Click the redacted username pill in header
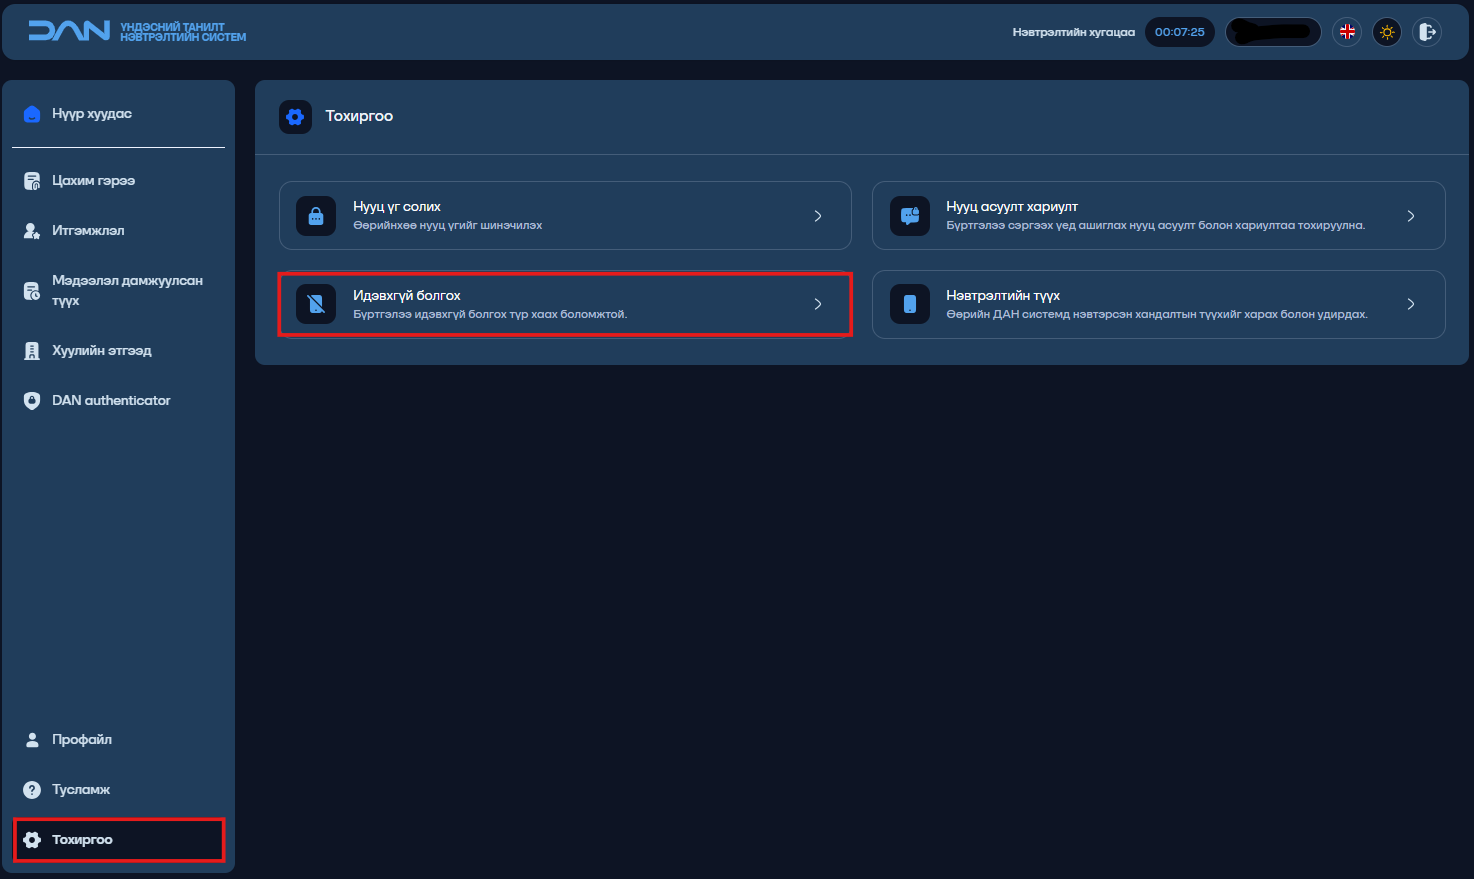The height and width of the screenshot is (879, 1474). pos(1273,32)
